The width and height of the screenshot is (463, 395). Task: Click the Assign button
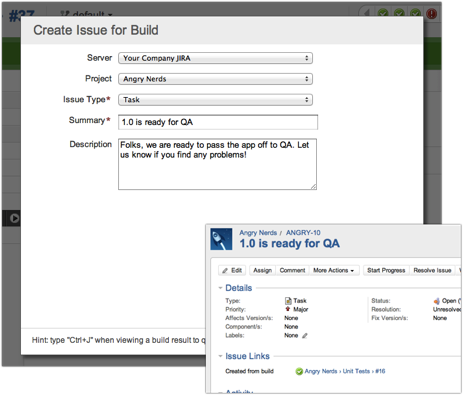(262, 270)
